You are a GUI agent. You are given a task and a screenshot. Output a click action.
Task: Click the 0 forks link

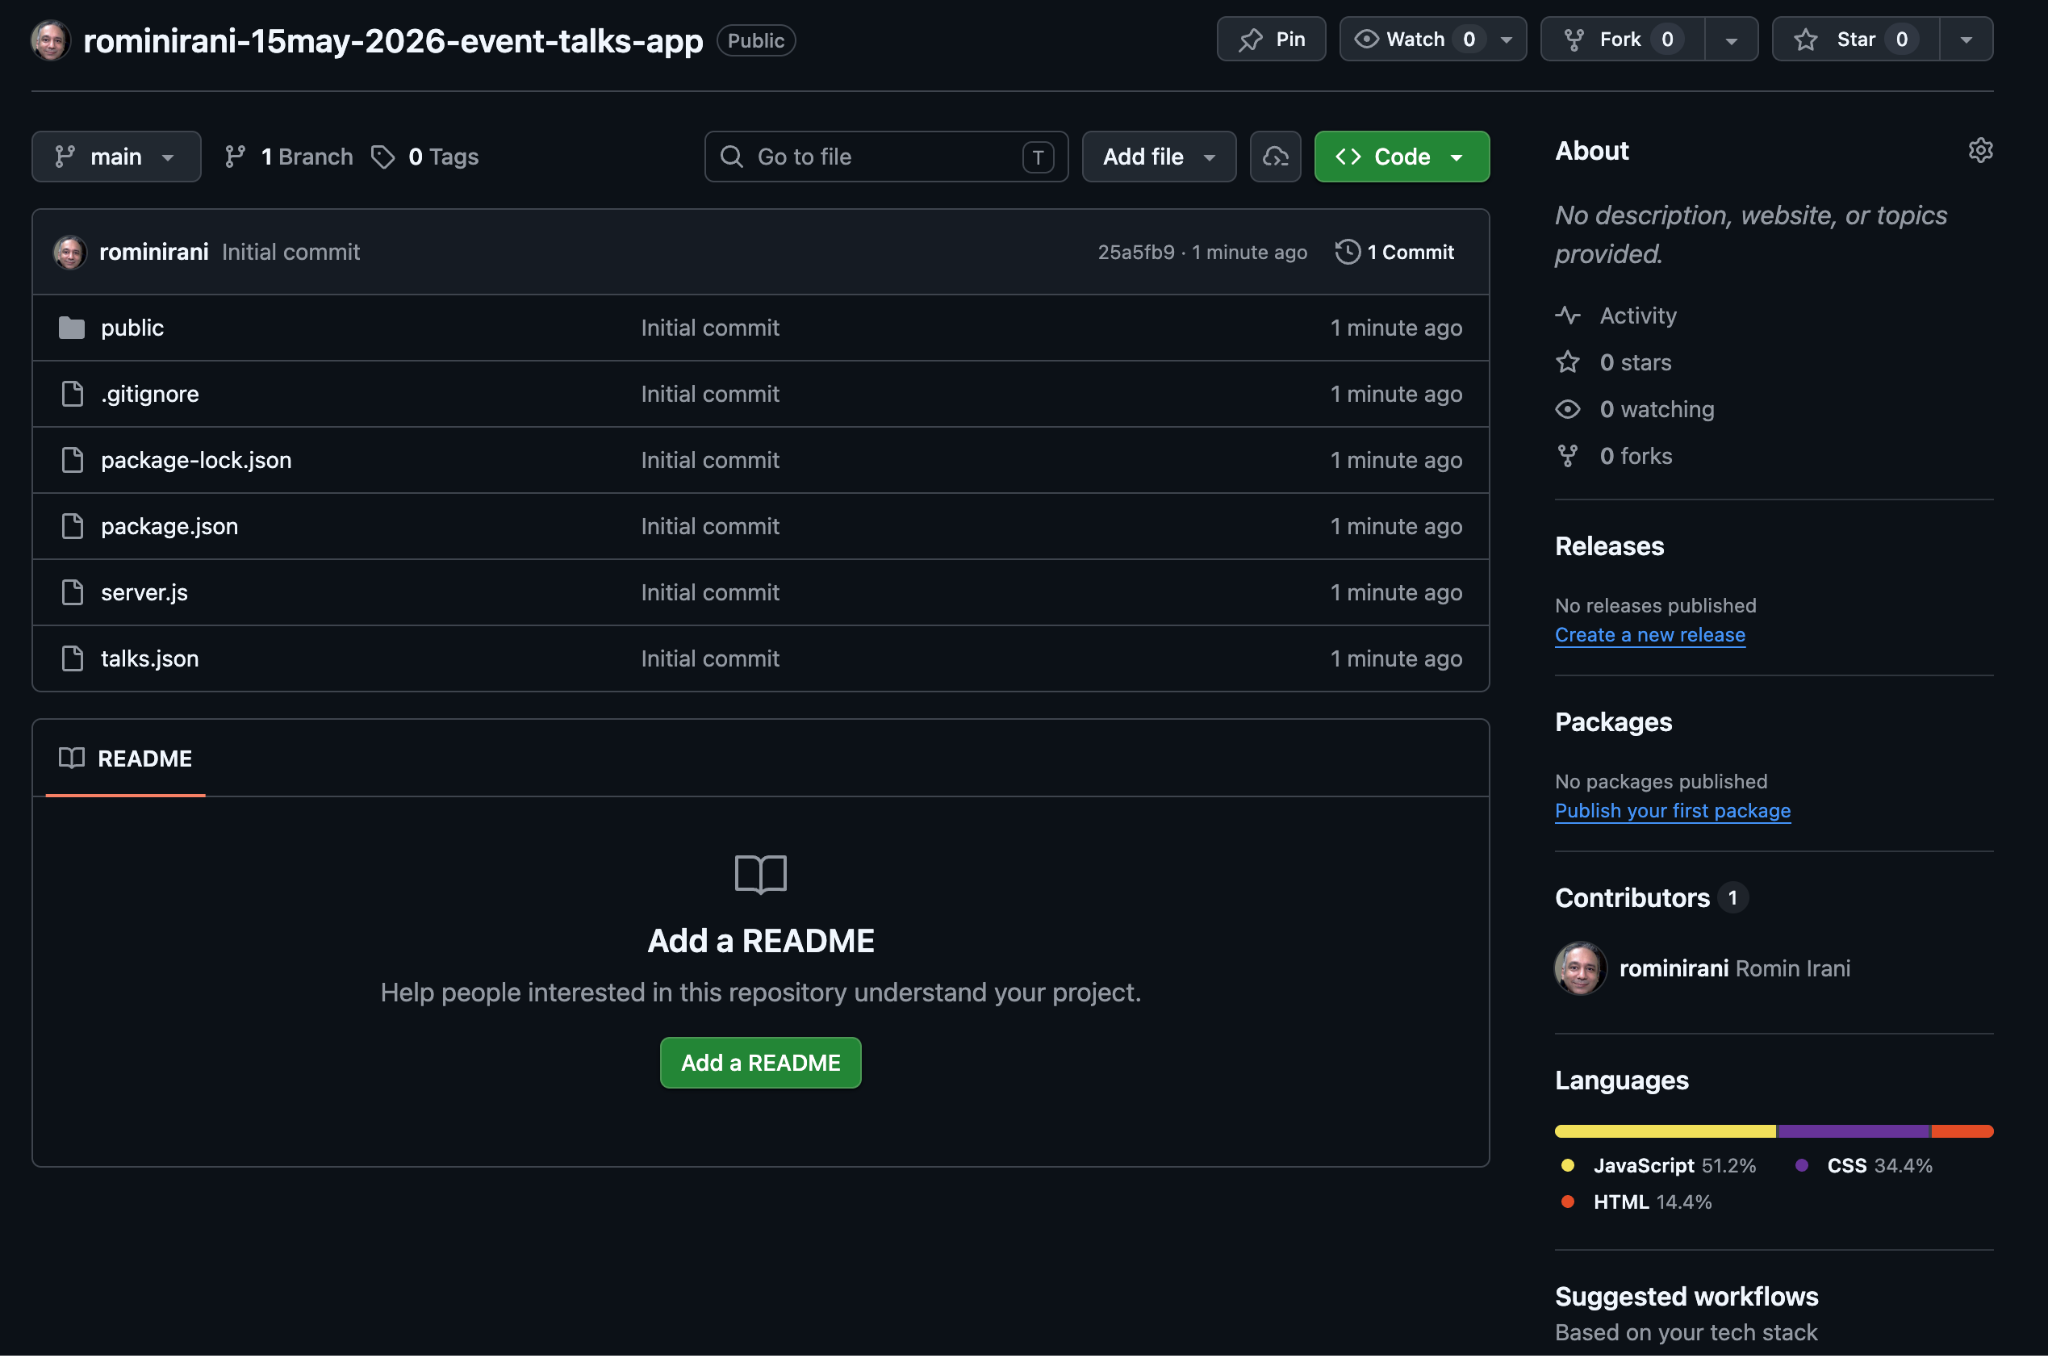click(x=1636, y=456)
